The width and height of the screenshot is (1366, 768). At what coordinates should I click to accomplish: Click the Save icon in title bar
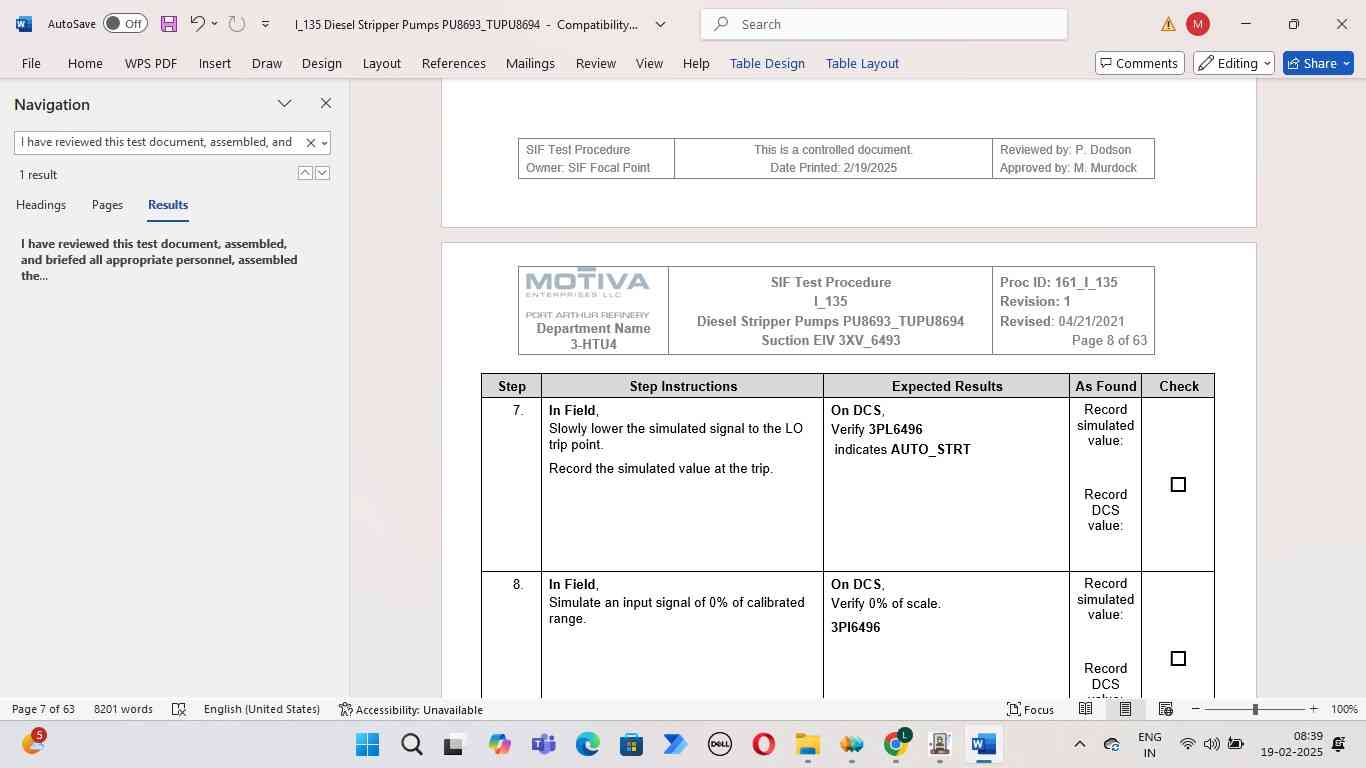click(x=168, y=24)
